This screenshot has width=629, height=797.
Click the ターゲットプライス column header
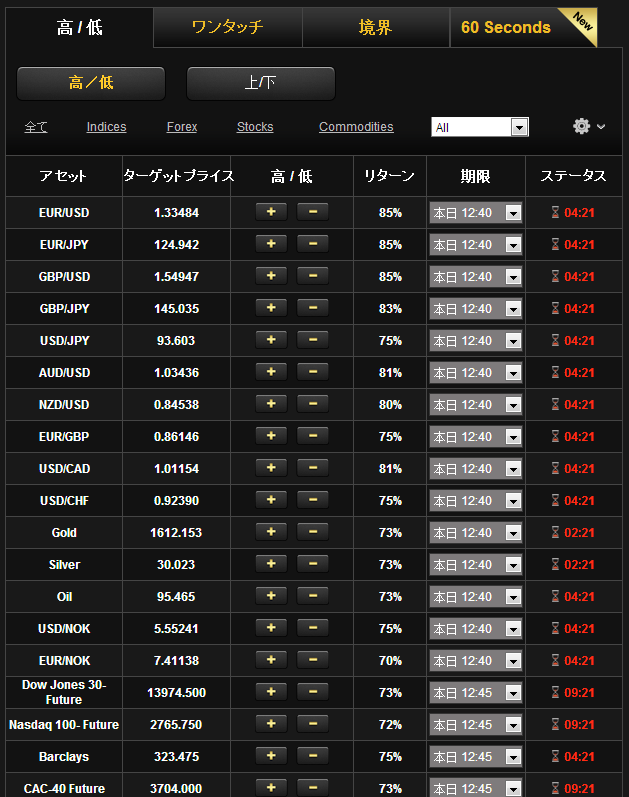pyautogui.click(x=176, y=176)
